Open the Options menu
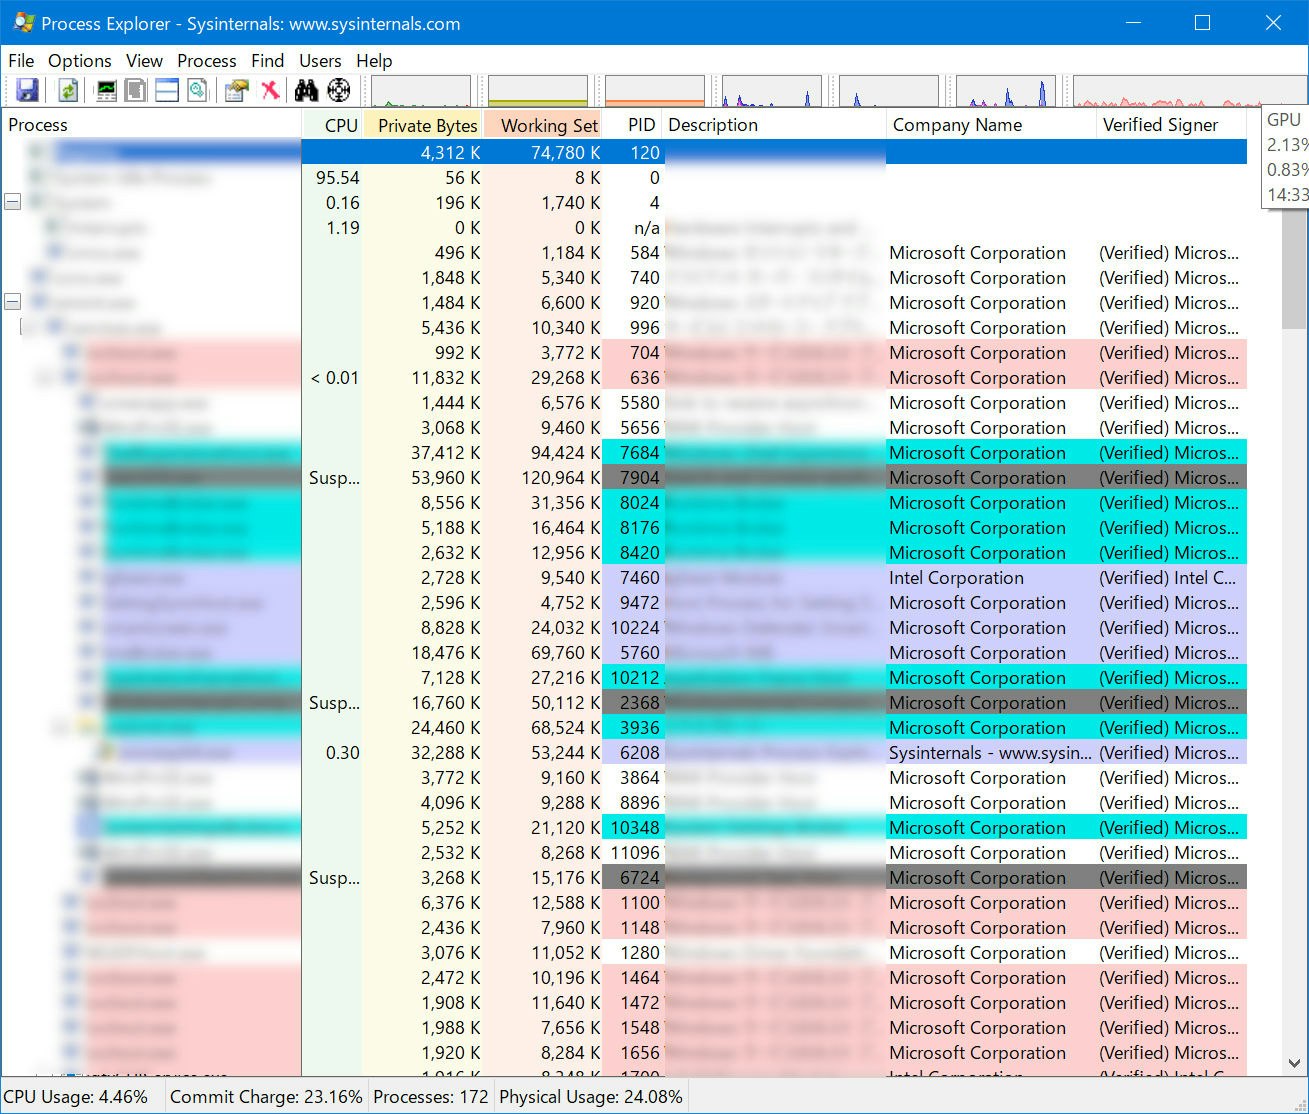 (80, 61)
